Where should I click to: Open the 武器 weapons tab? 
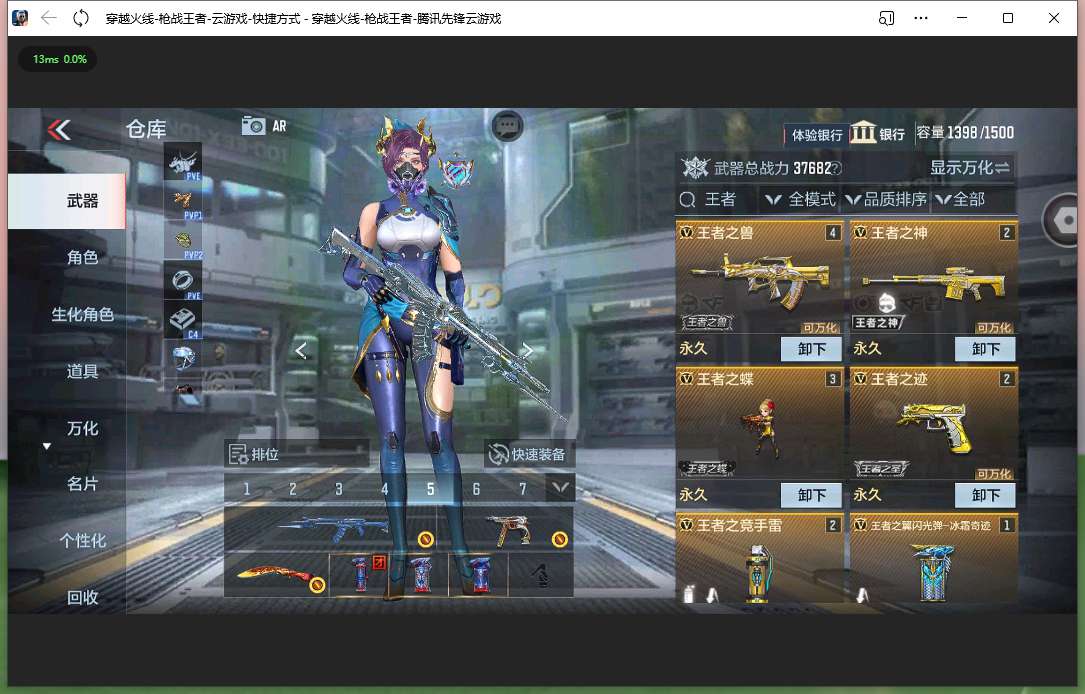coord(68,201)
